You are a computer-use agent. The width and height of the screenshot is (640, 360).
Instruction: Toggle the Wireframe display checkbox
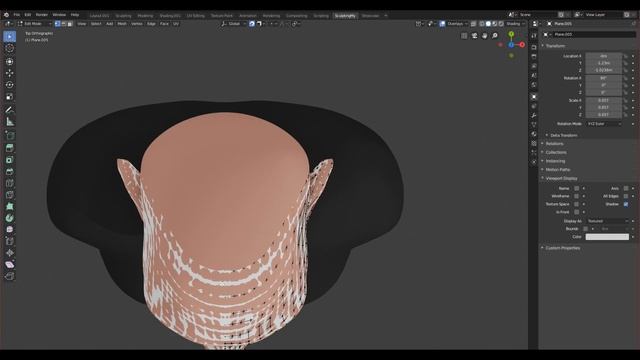pos(576,196)
